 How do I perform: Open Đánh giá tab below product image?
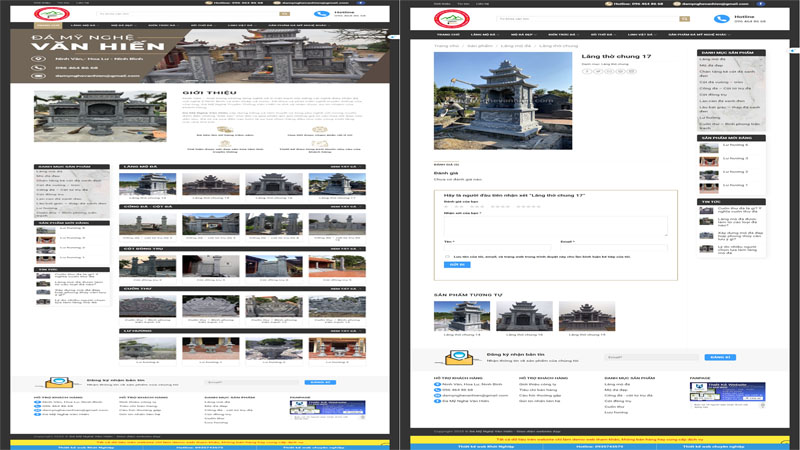[x=446, y=165]
